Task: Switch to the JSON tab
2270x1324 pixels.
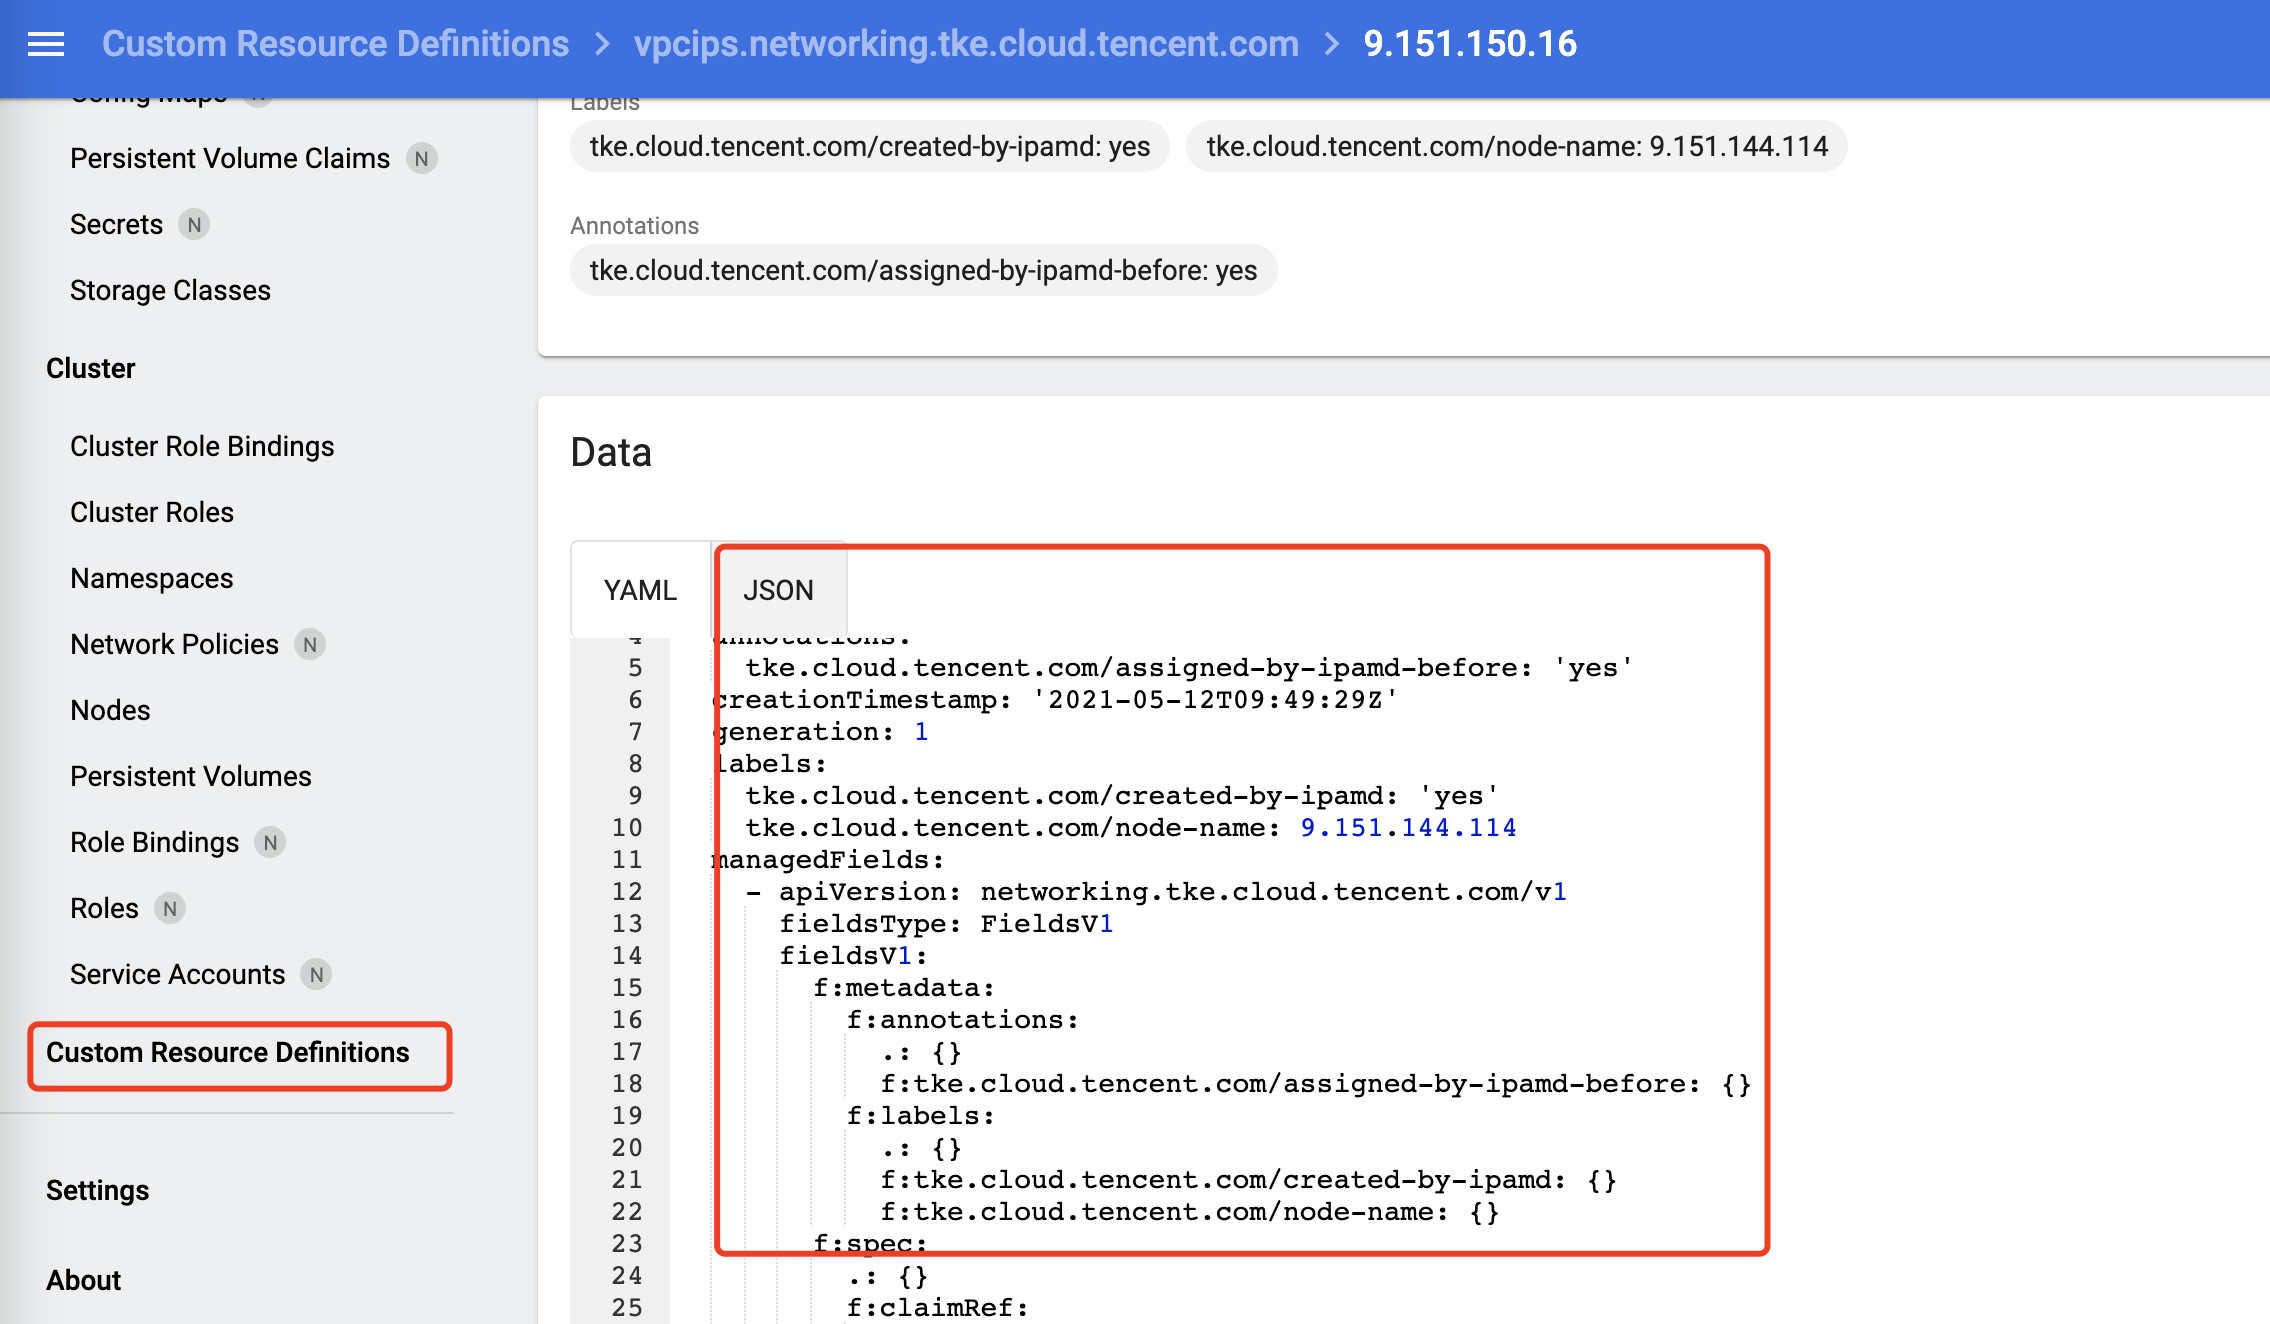Action: coord(780,590)
